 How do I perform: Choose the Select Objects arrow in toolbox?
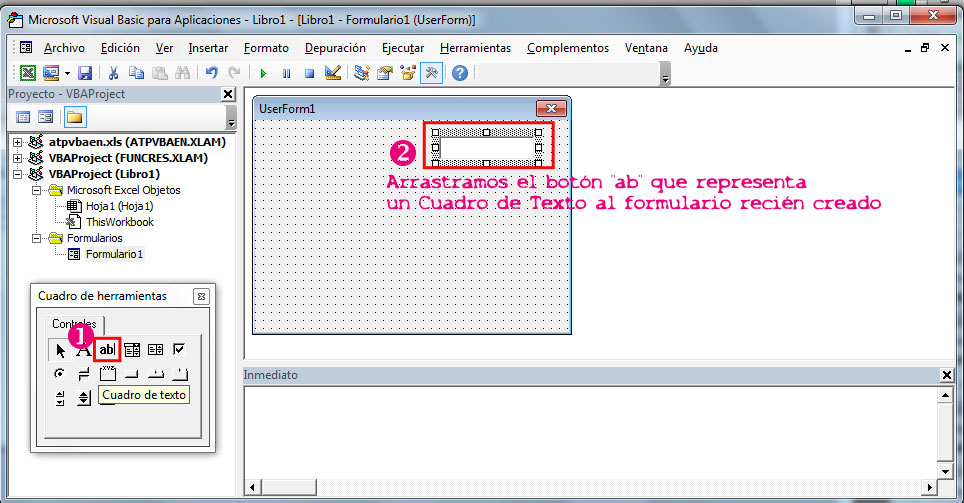pyautogui.click(x=60, y=350)
